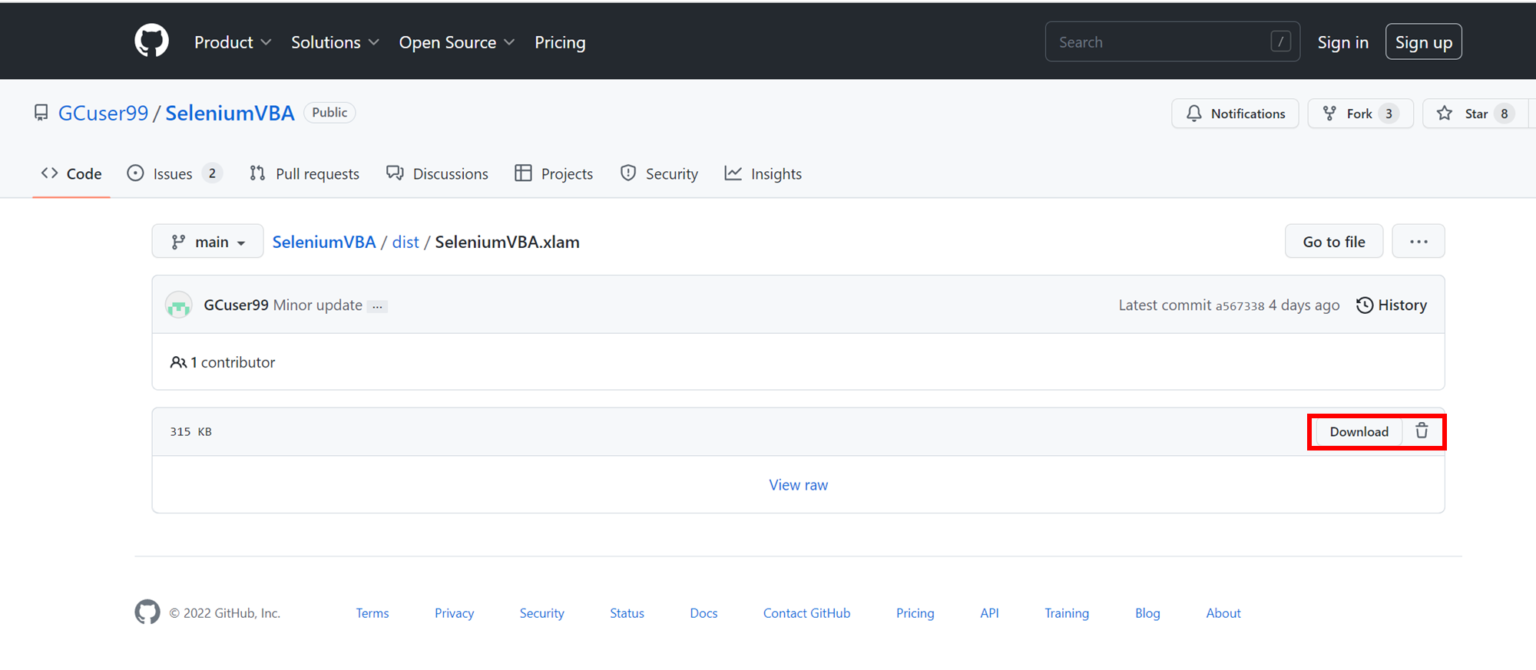Expand the commit message ellipsis
Image resolution: width=1536 pixels, height=670 pixels.
(377, 306)
